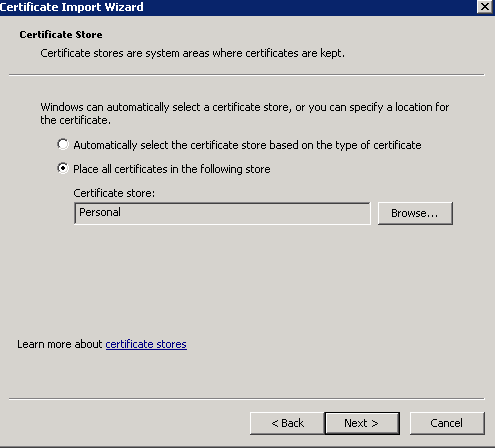Click the 'Automatically select the certificate store' label
Screen dimensions: 495x448
[247, 145]
